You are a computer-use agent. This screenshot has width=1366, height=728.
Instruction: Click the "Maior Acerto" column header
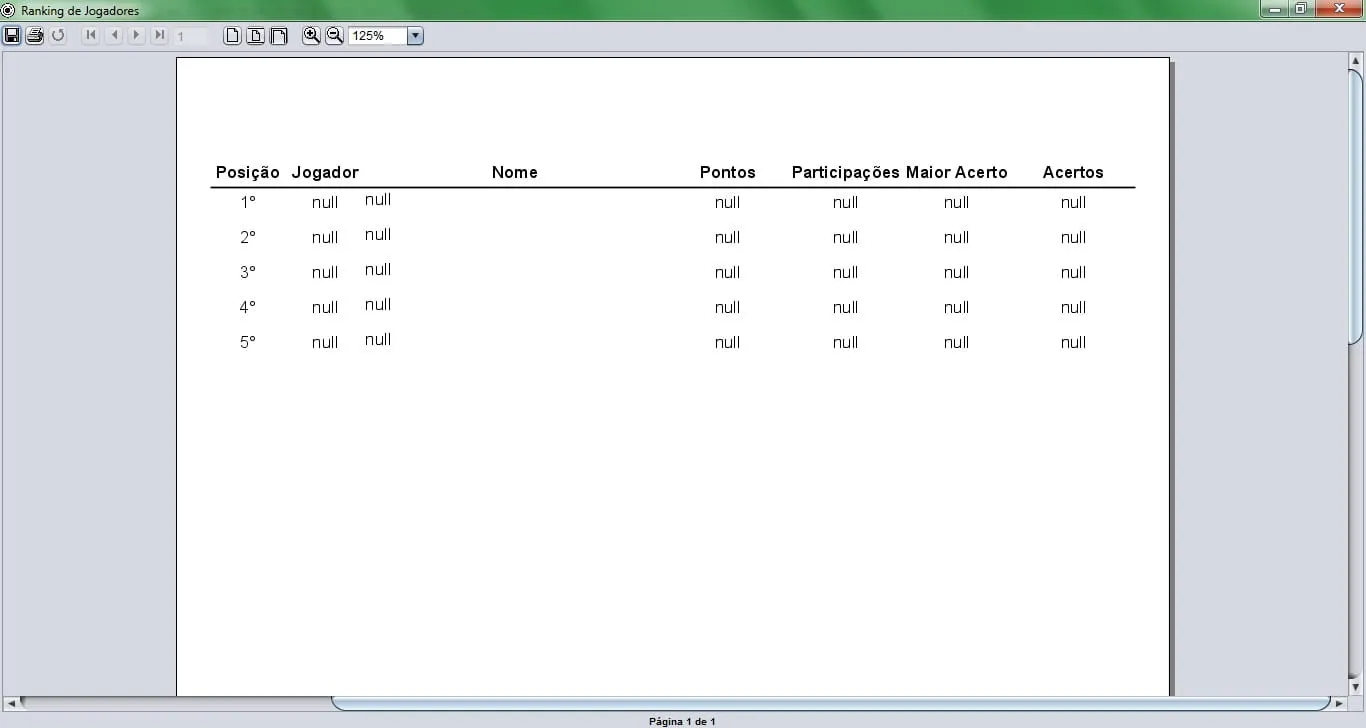pyautogui.click(x=957, y=172)
